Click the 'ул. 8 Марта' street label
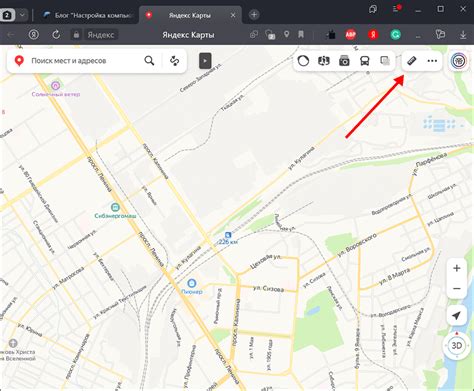Image resolution: width=474 pixels, height=391 pixels. (394, 277)
